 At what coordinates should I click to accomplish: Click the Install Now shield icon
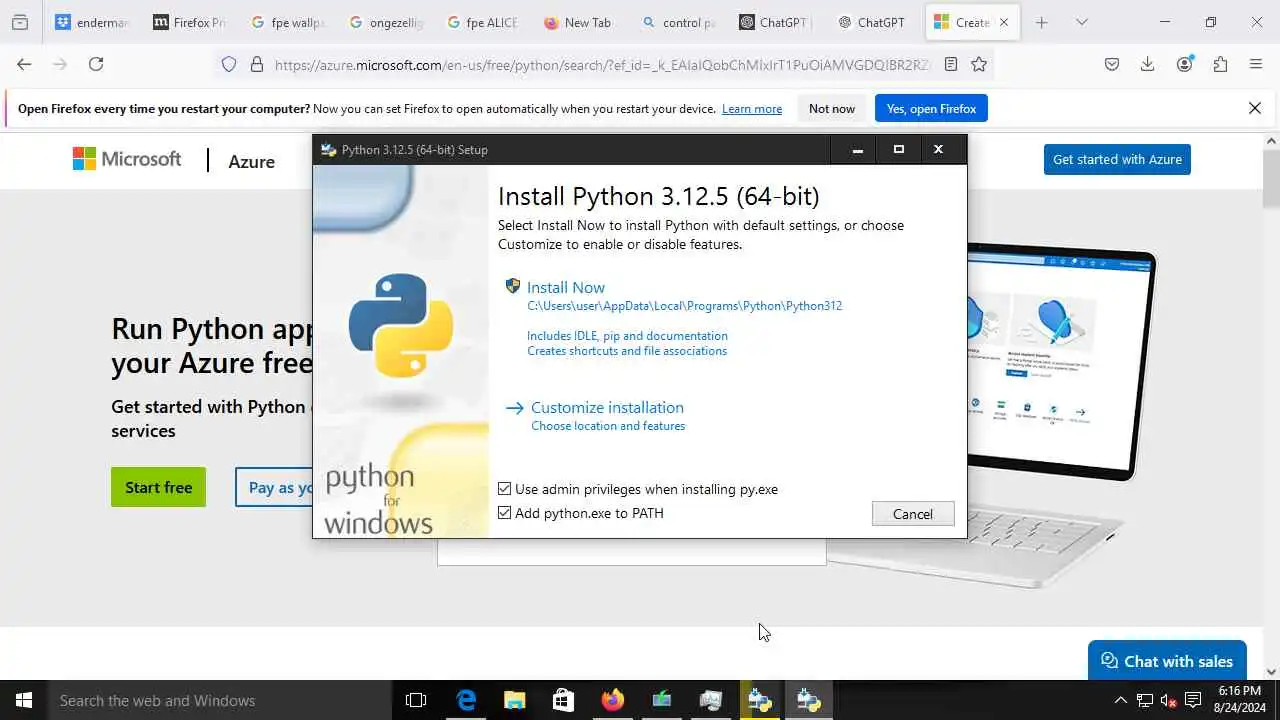pos(513,286)
